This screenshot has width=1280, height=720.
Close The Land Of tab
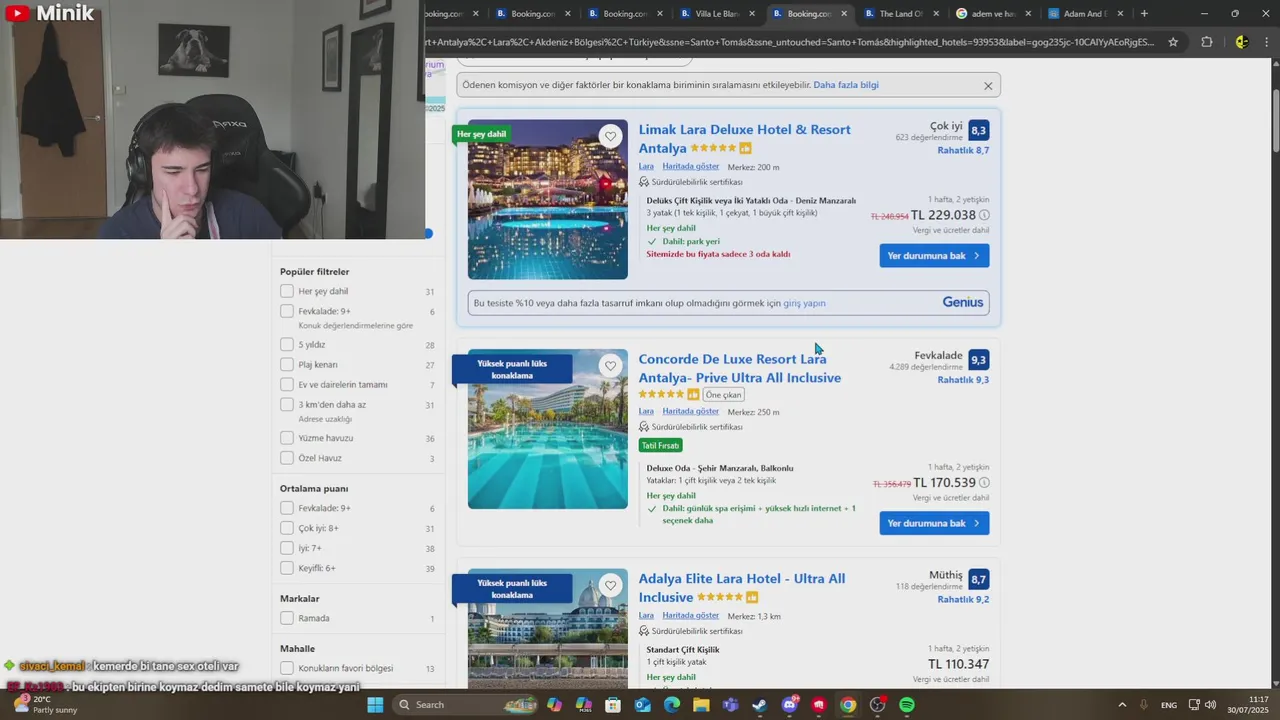point(936,14)
